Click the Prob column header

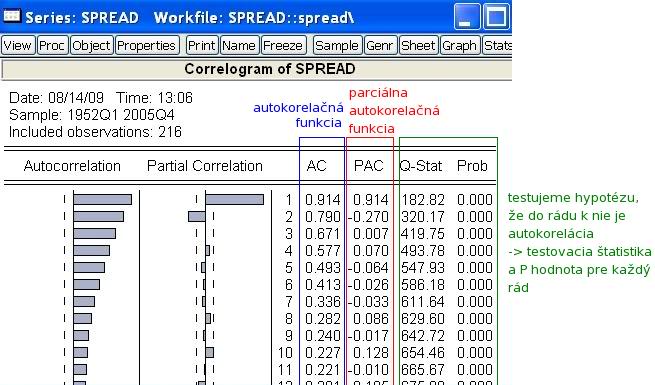pos(472,166)
